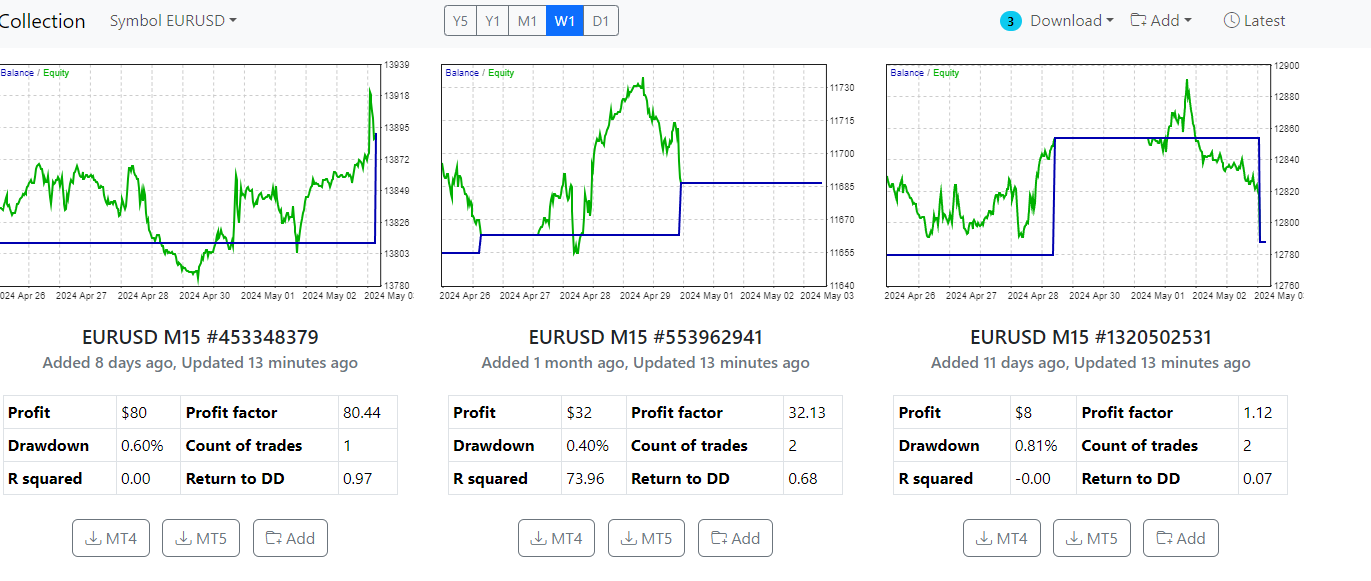Select the Y5 period tab
The height and width of the screenshot is (581, 1371).
click(x=460, y=21)
